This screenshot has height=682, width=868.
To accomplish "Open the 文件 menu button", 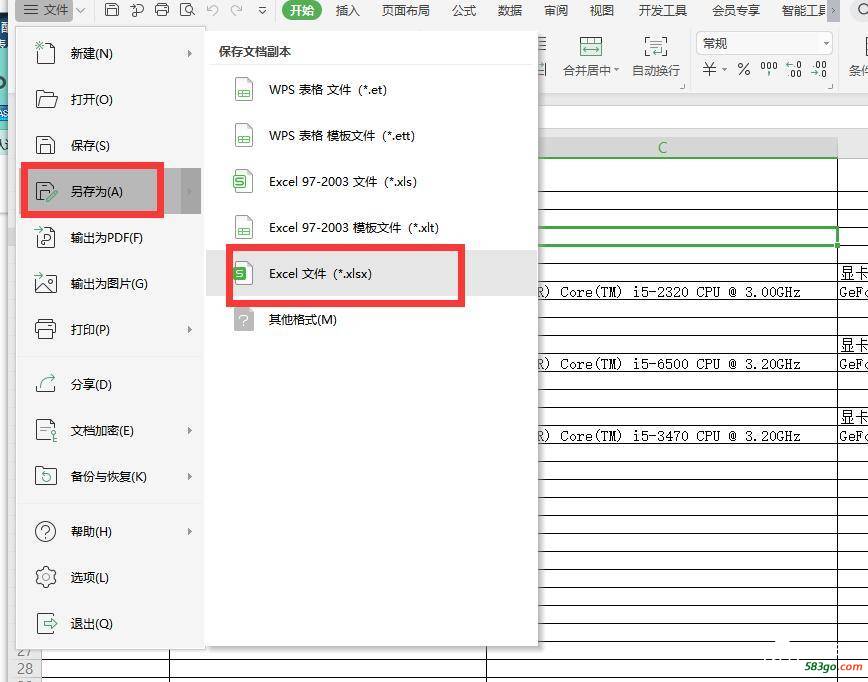I will 46,9.
